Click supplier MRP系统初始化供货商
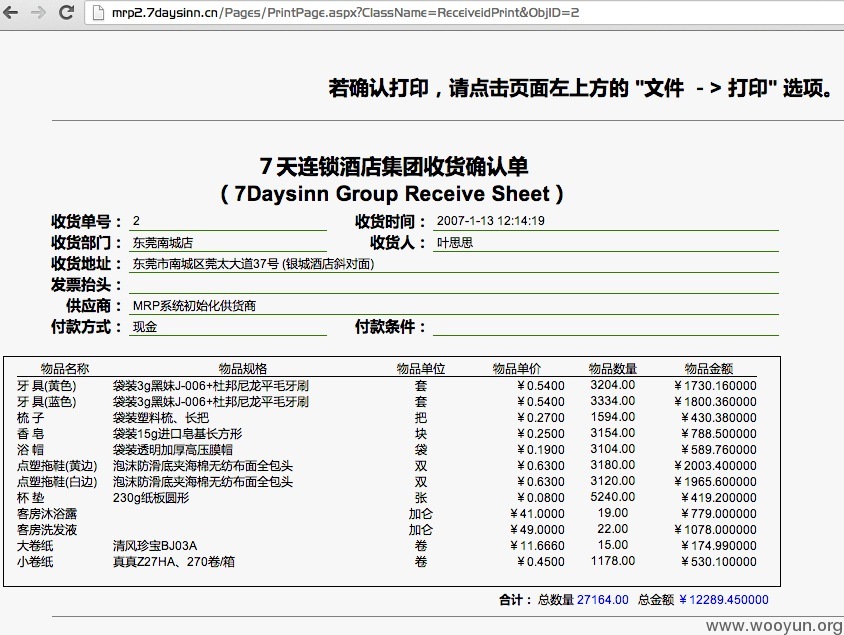This screenshot has height=635, width=844. click(x=194, y=306)
